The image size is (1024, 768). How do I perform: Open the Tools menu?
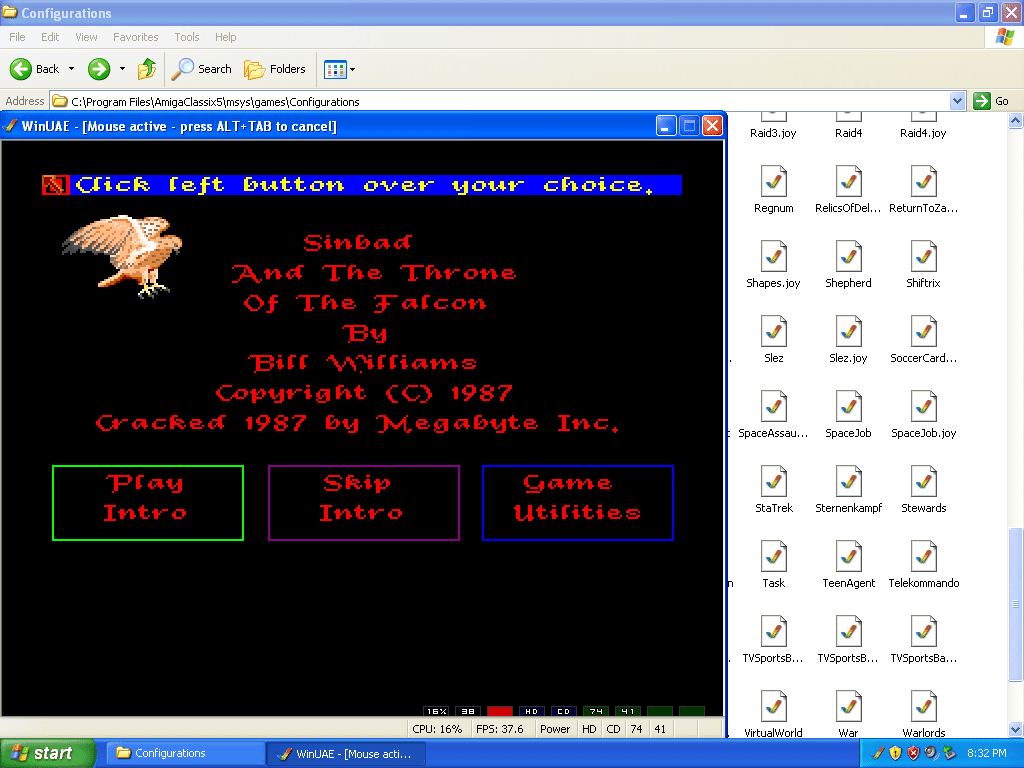(x=187, y=37)
